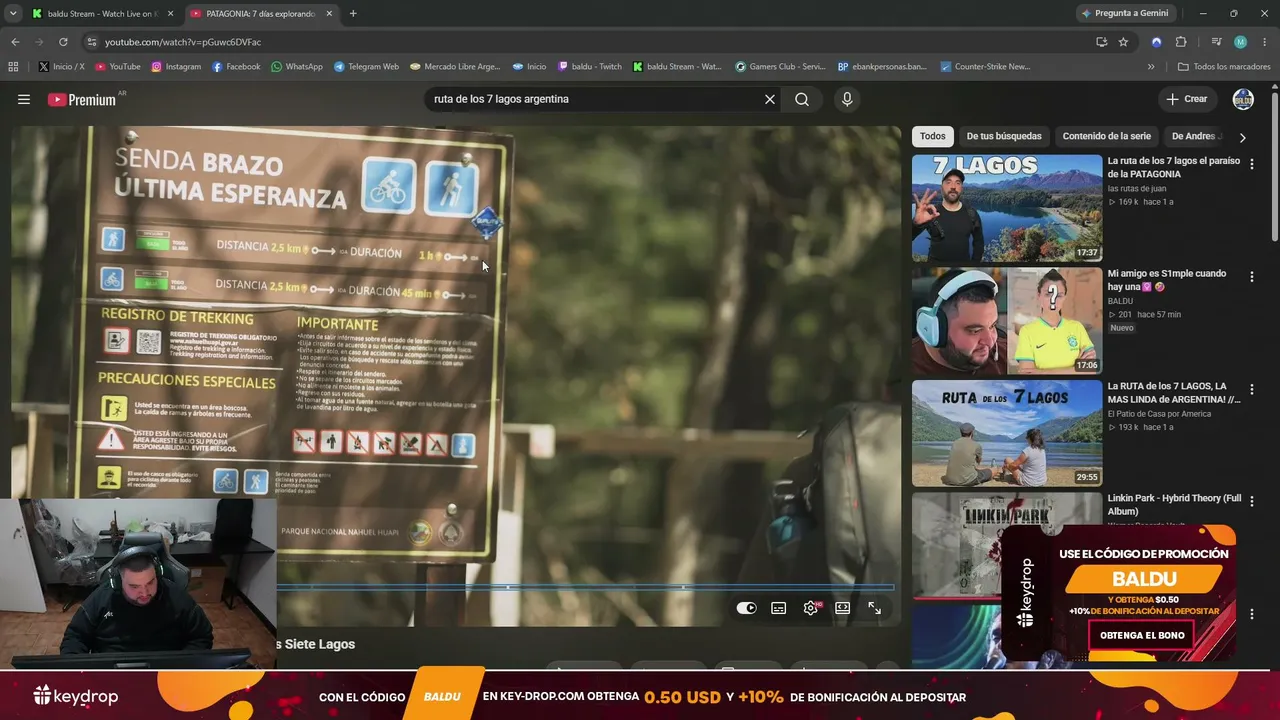Open the Telegram Web bookmark
The image size is (1280, 720).
click(366, 67)
